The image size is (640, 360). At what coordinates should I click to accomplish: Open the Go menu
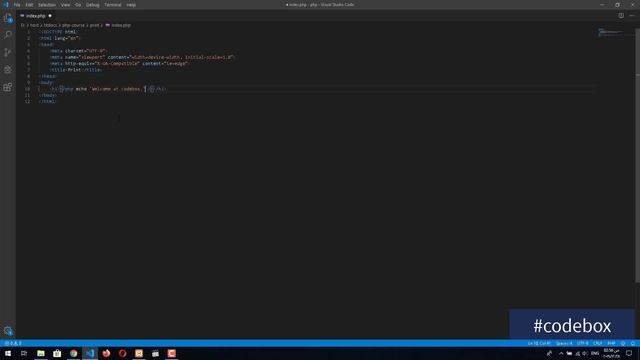click(x=78, y=5)
